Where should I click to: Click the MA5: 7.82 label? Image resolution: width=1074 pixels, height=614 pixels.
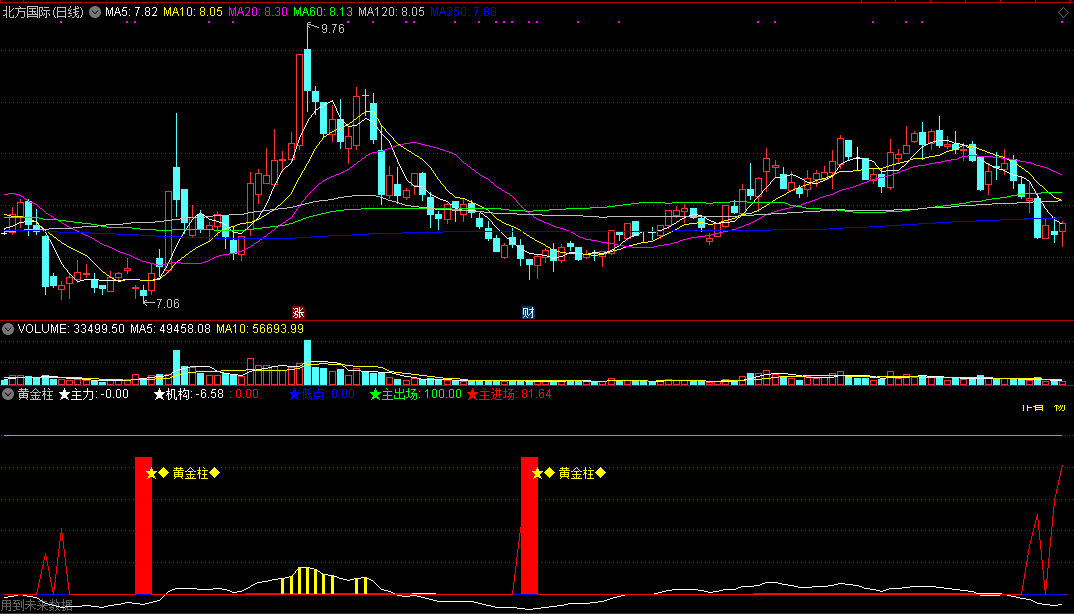(x=132, y=12)
